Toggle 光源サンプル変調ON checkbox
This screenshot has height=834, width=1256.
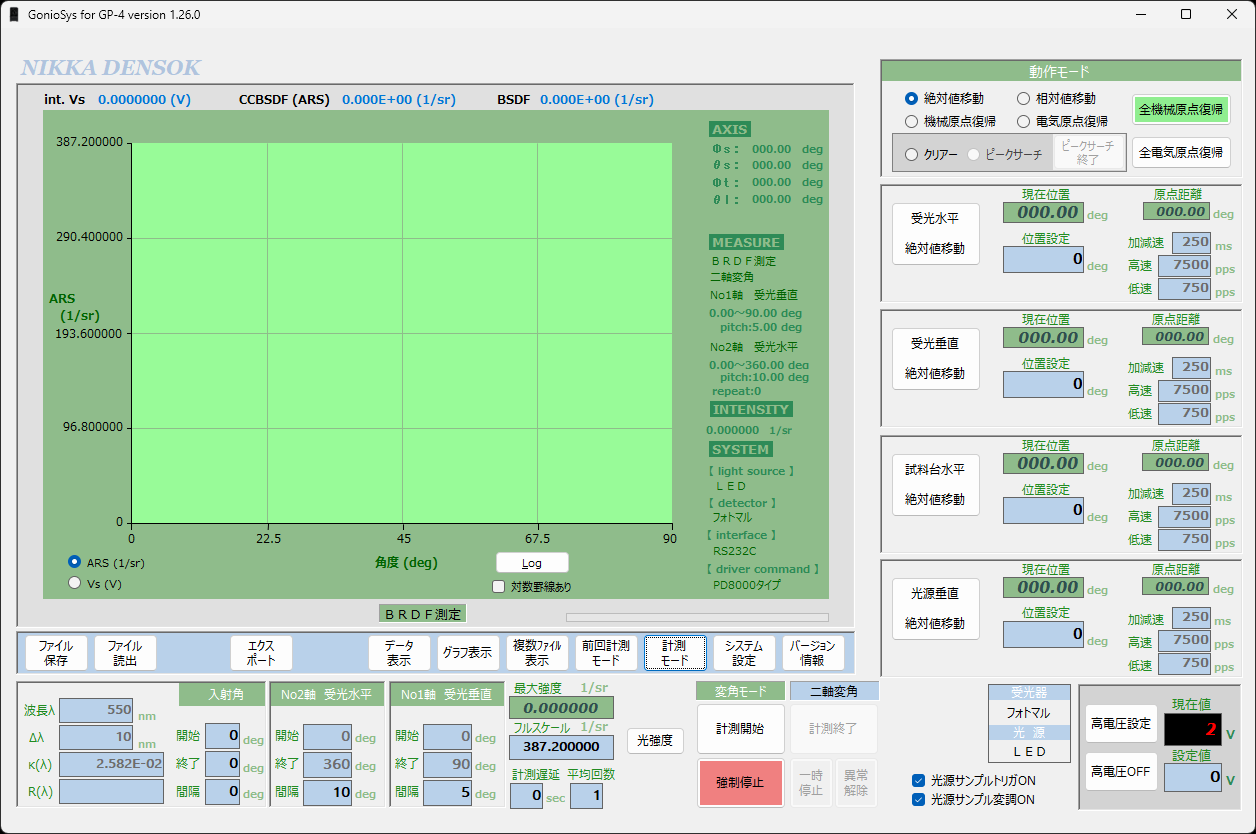tap(918, 799)
